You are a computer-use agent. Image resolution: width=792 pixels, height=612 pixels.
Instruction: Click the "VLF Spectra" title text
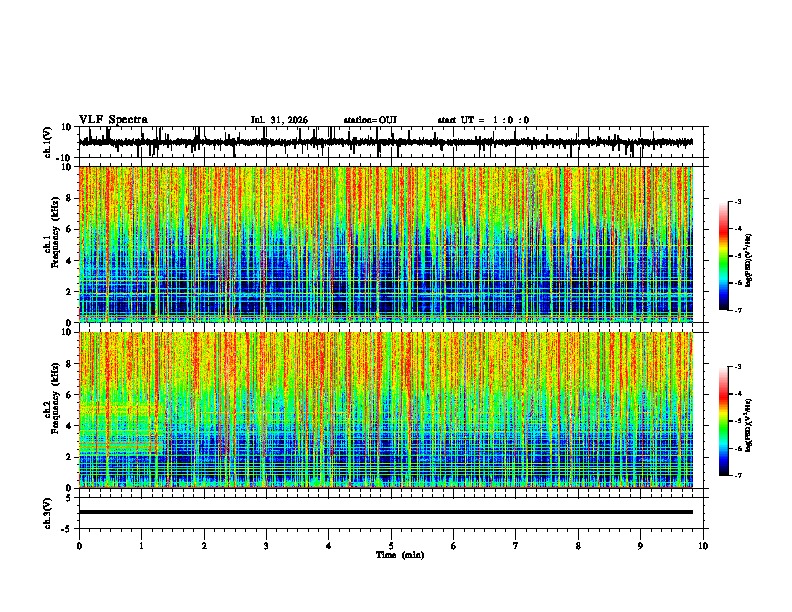point(113,119)
